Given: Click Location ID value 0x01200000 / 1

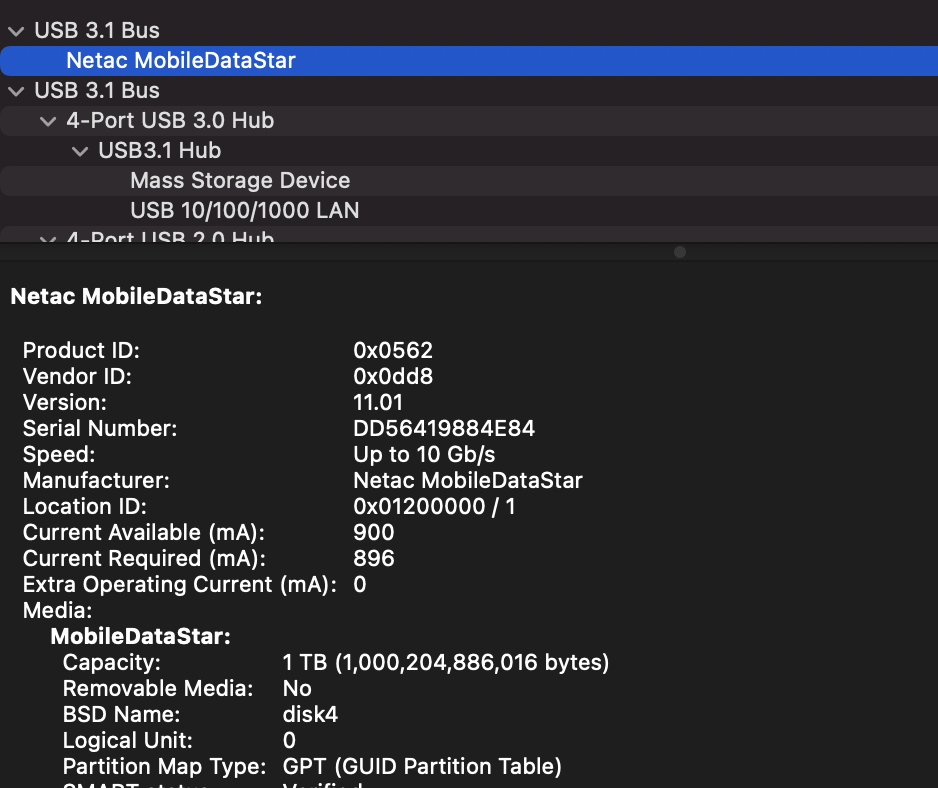Looking at the screenshot, I should coord(434,506).
